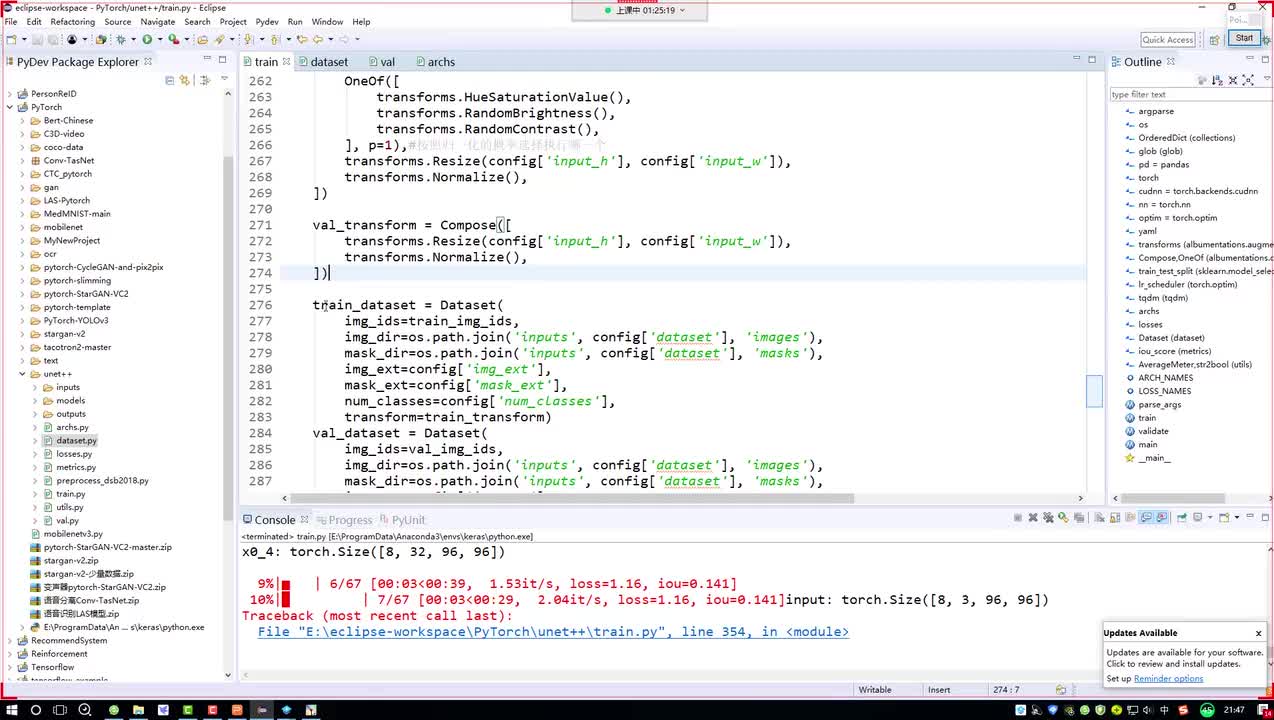Click the Quick Access field
Screen dimensions: 1274x720
coord(1167,40)
